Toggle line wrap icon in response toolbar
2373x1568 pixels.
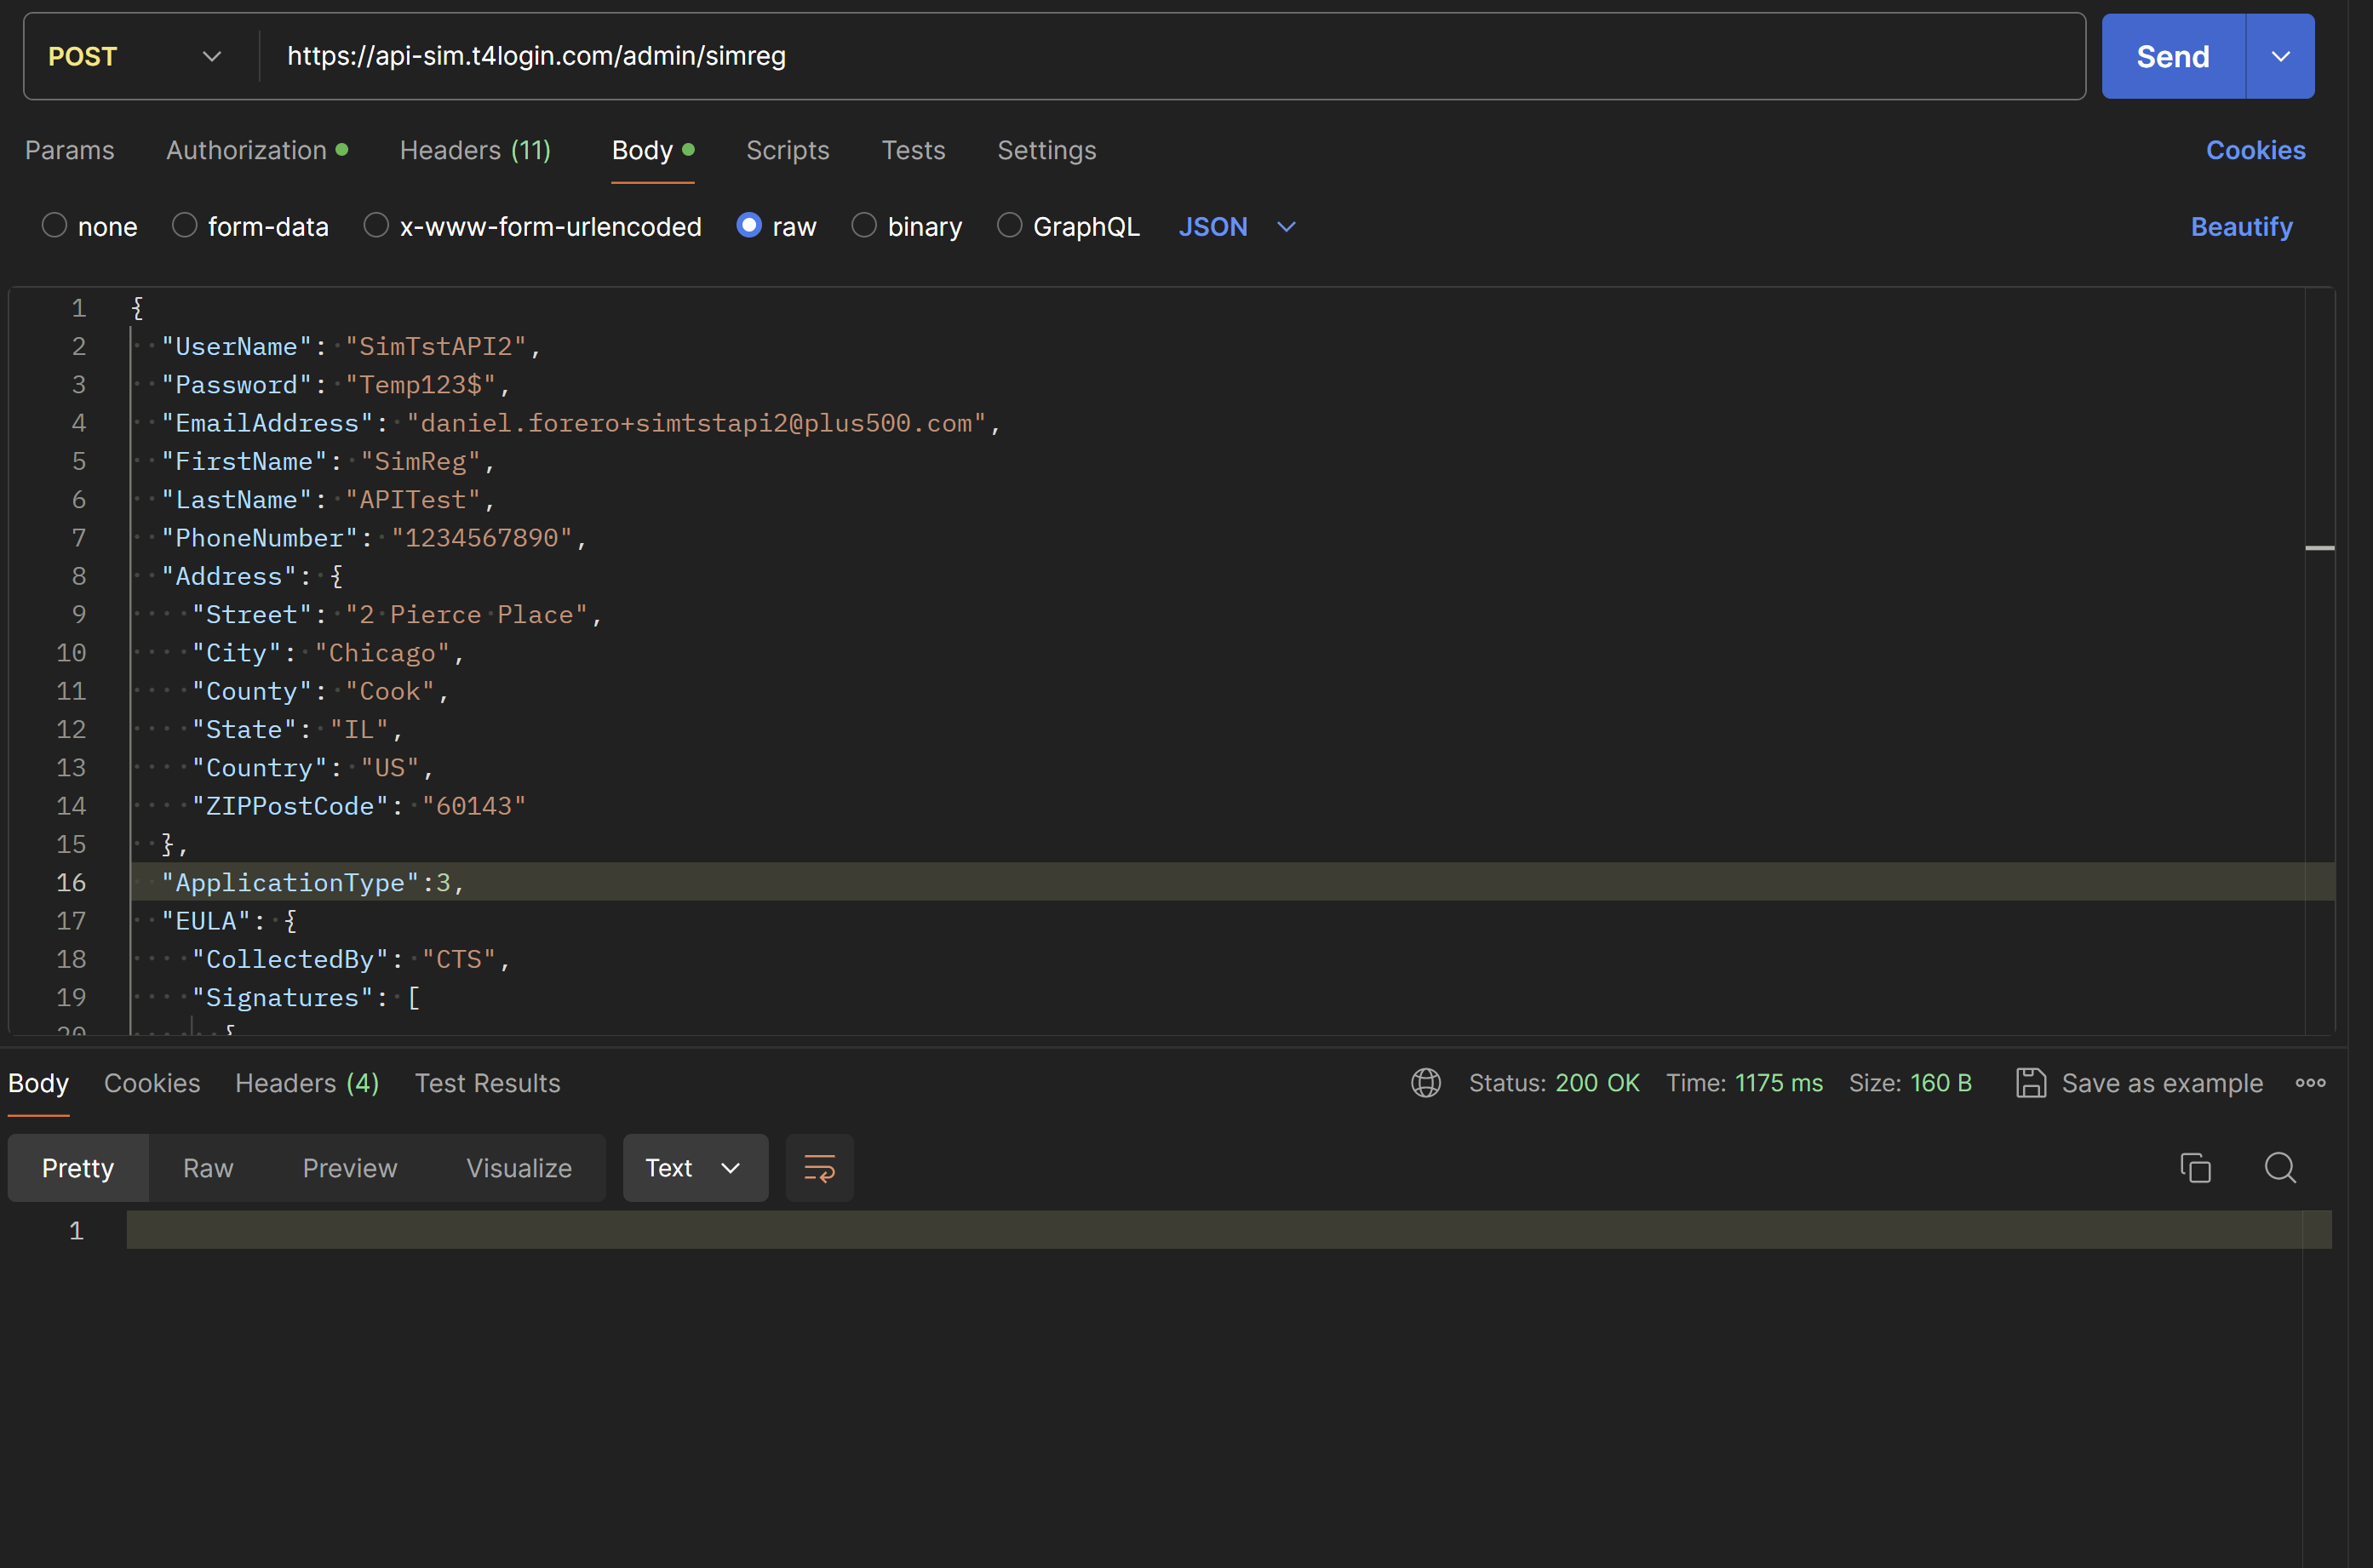[x=819, y=1167]
